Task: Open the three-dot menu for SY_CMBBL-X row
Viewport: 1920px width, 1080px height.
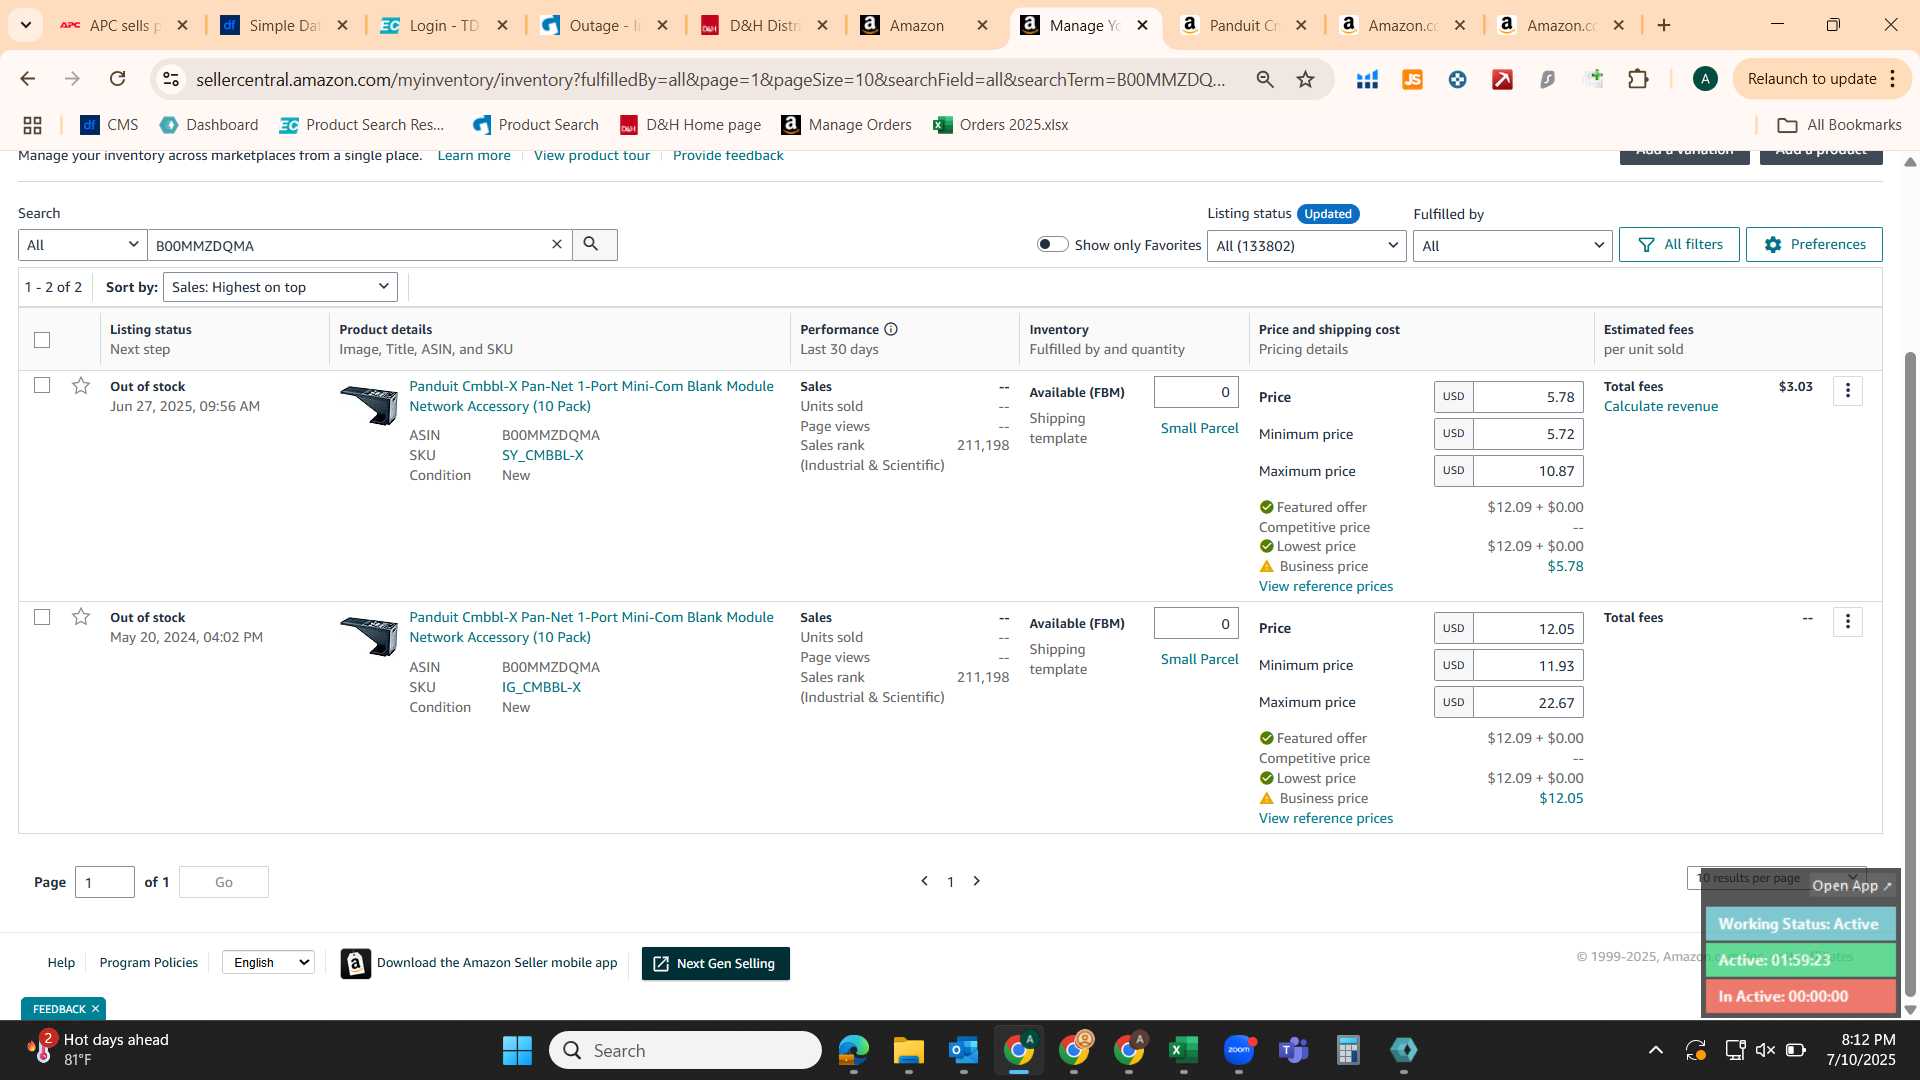Action: 1848,391
